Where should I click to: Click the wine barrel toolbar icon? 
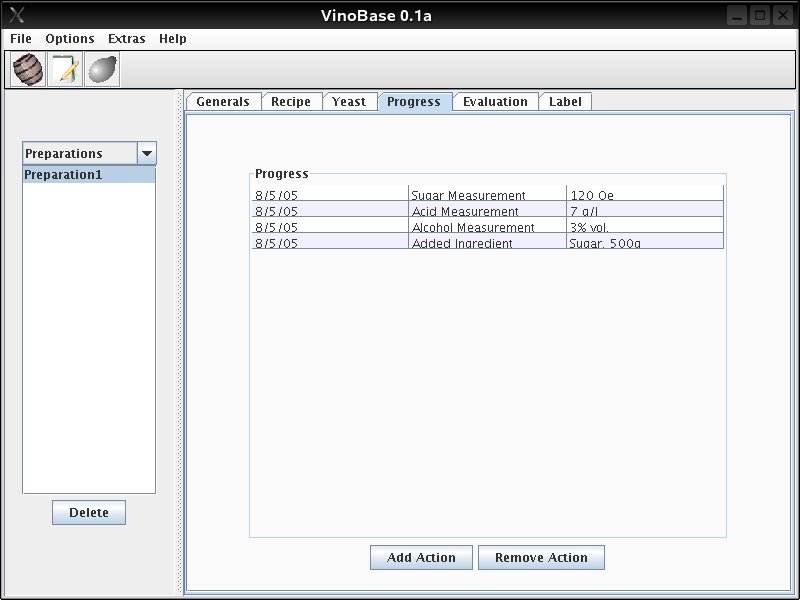[x=28, y=70]
